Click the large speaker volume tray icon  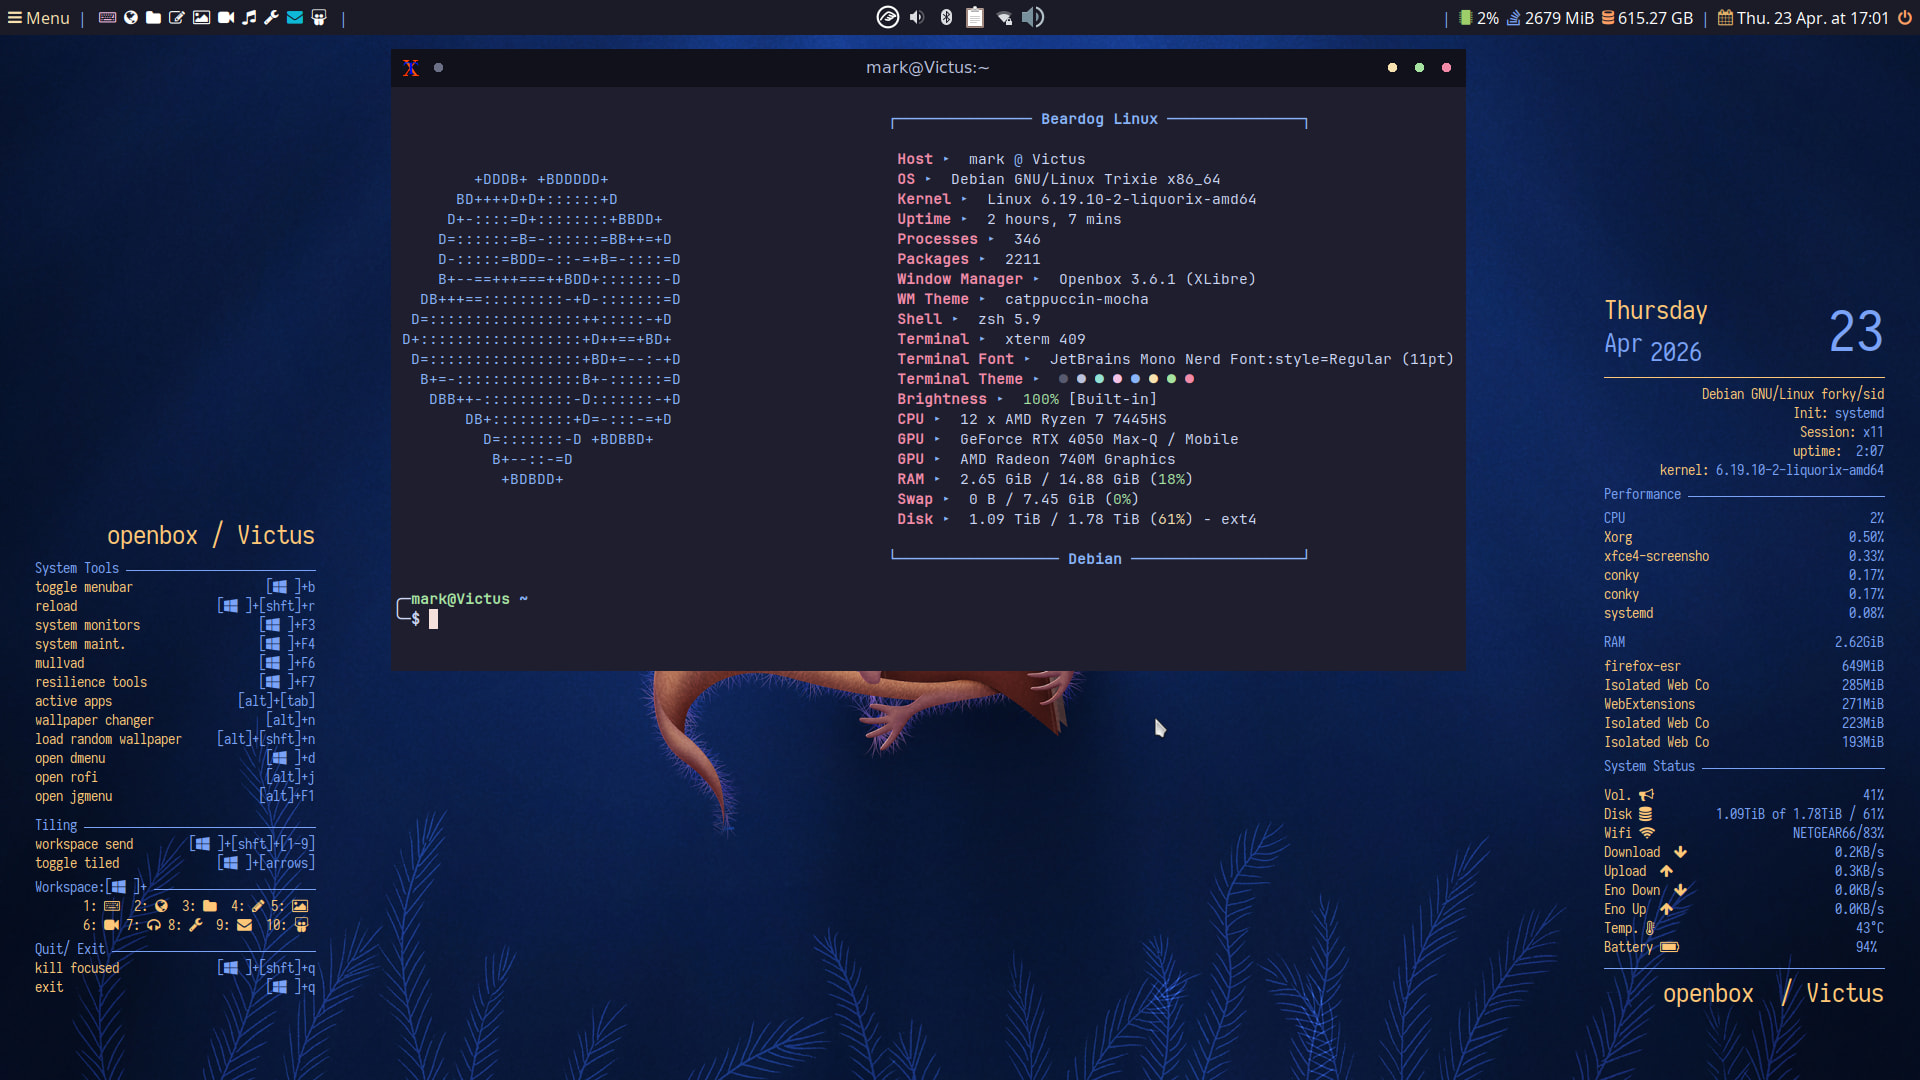point(1033,17)
